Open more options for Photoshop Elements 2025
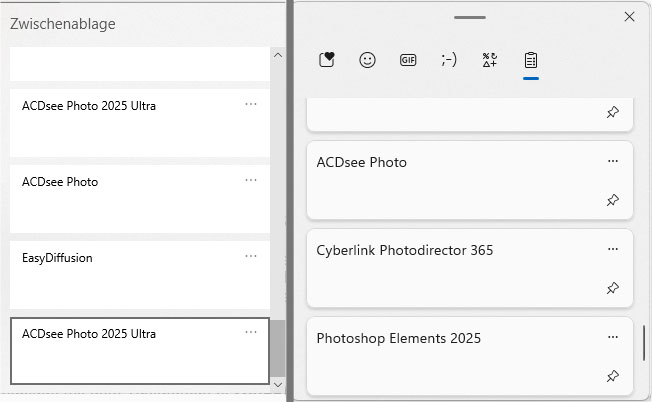 [x=612, y=337]
